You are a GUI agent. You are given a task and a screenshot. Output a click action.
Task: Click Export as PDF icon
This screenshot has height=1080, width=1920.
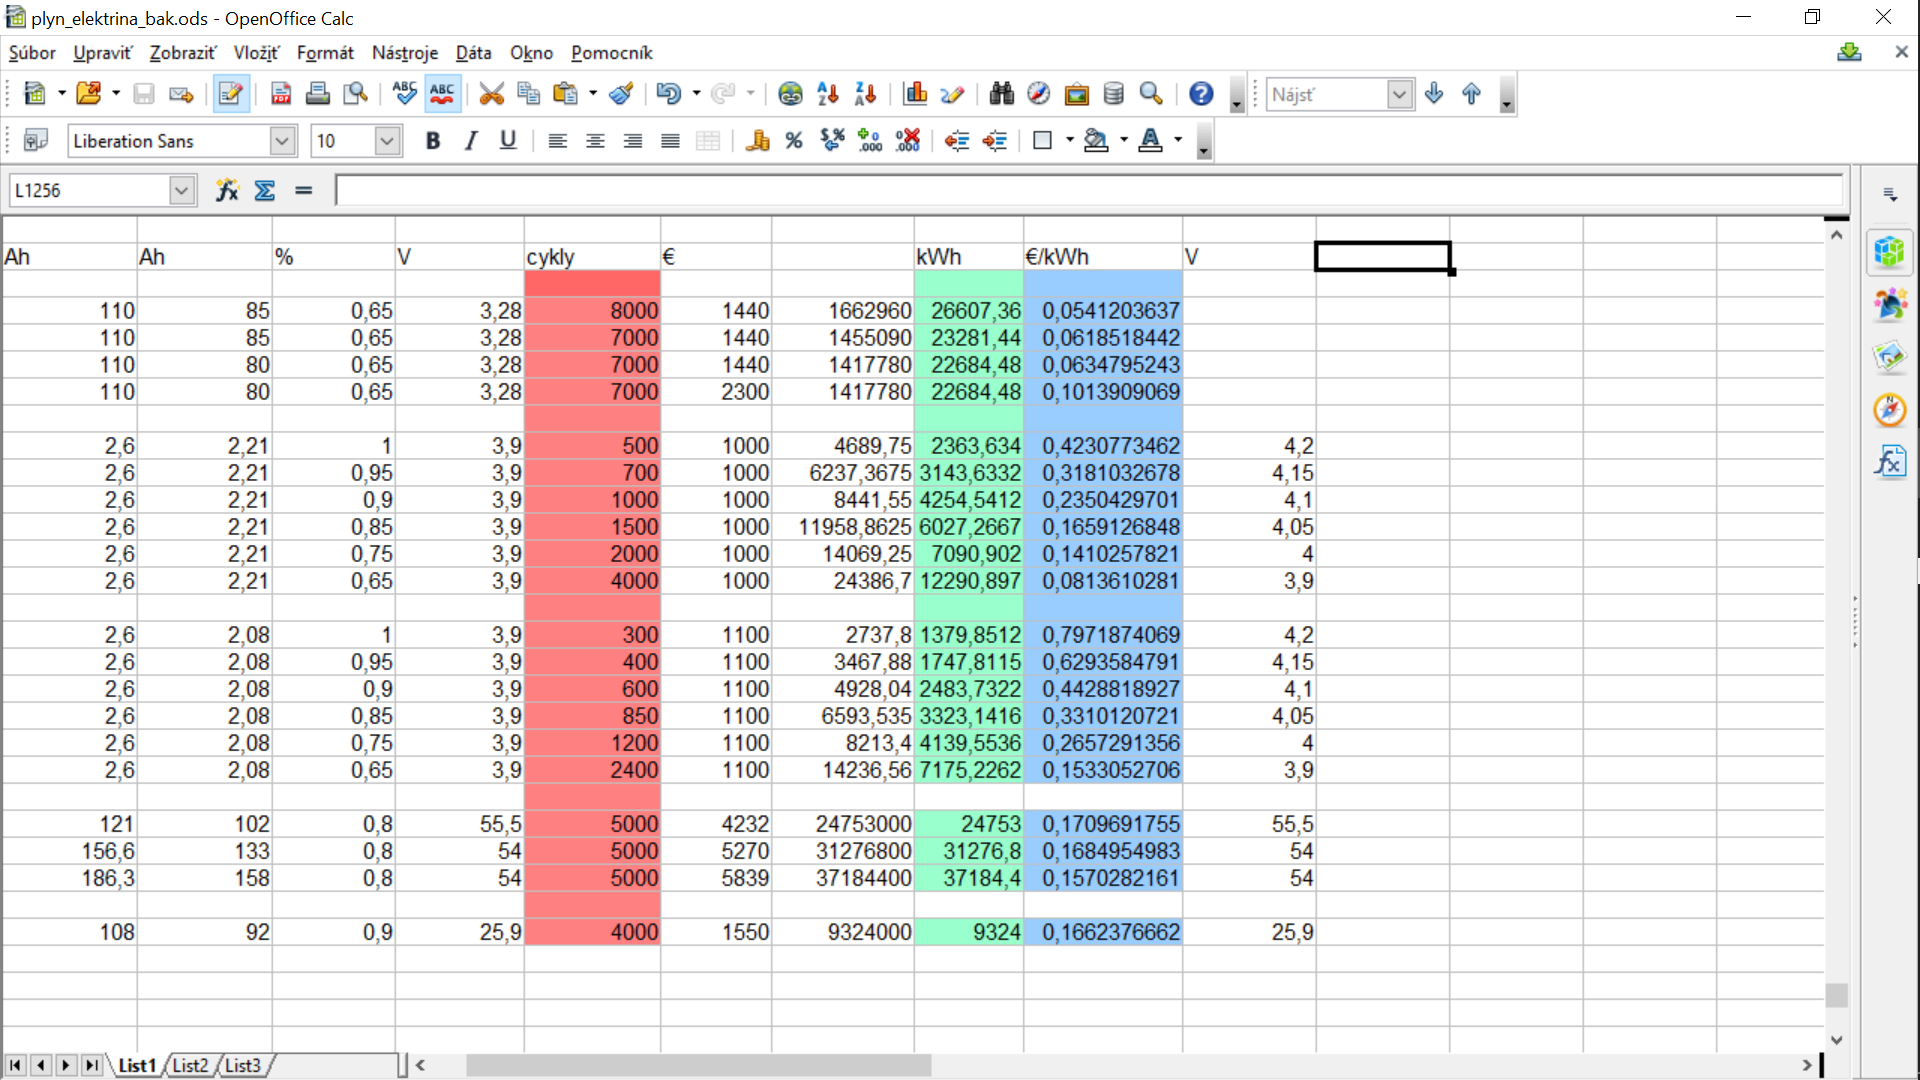(x=281, y=94)
